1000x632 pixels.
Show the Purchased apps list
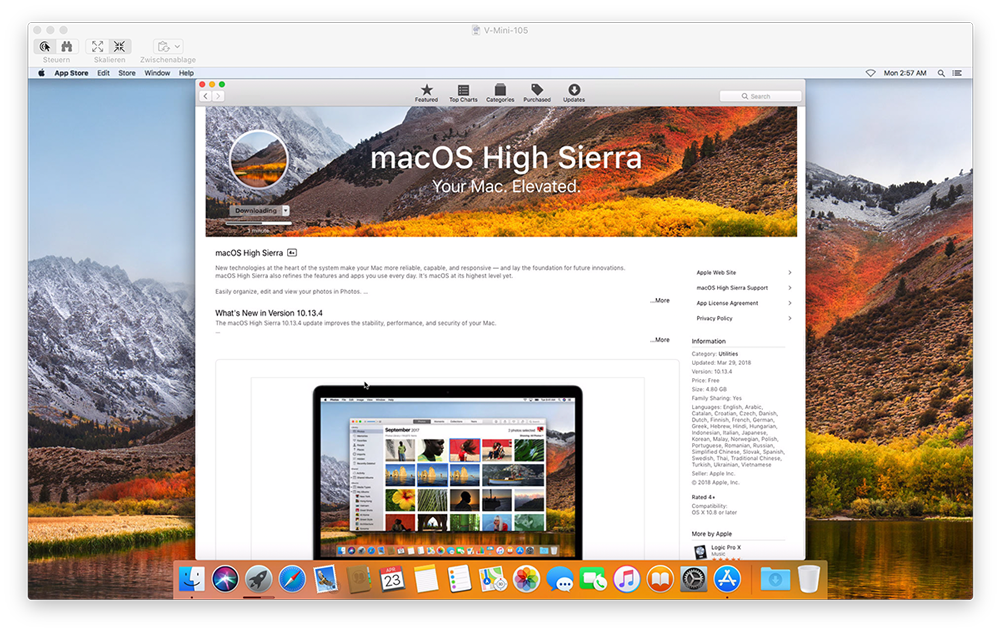pos(537,93)
